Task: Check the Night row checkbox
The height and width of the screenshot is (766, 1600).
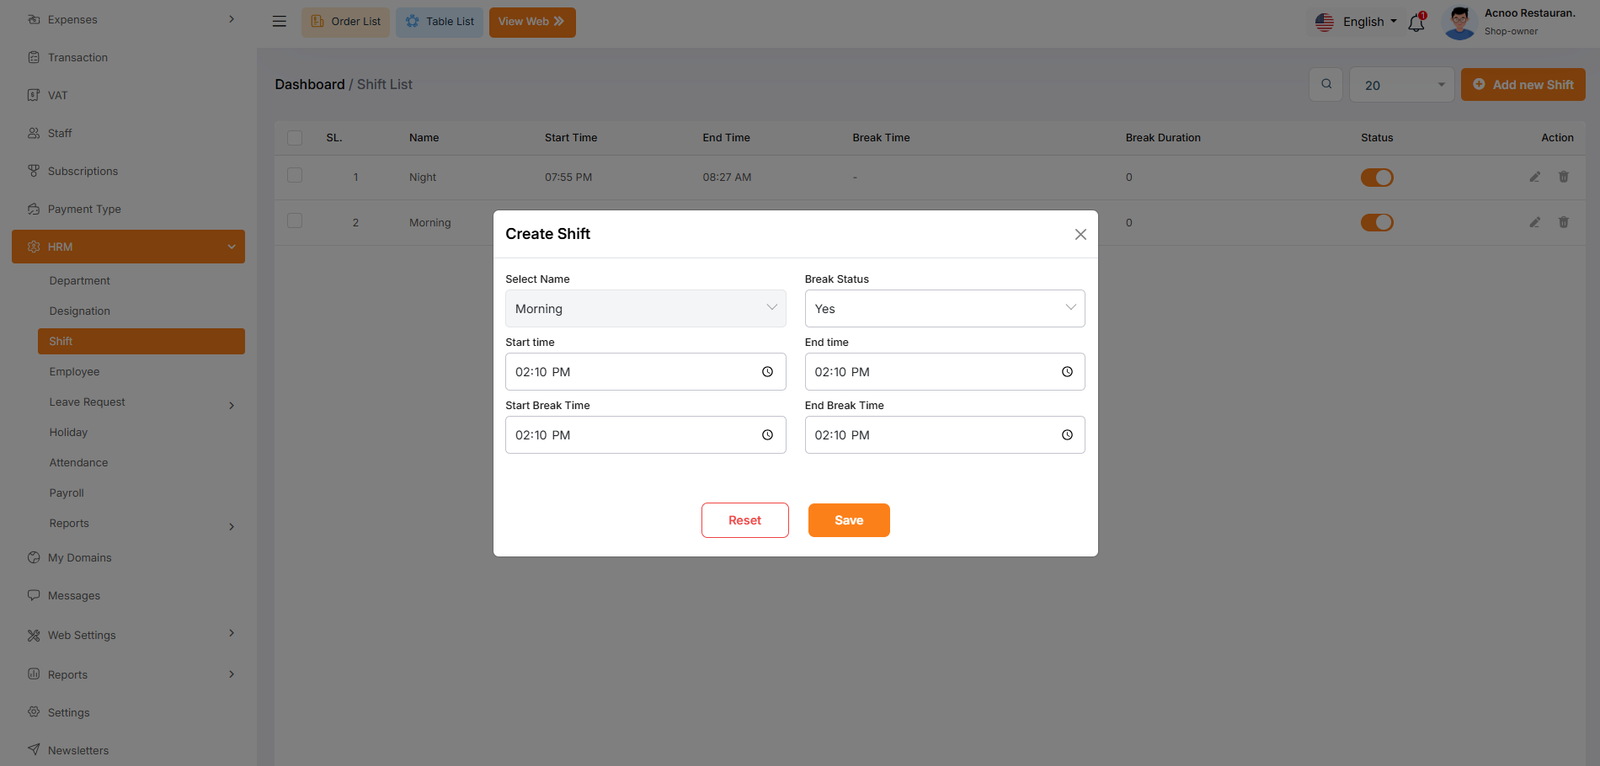Action: 295,176
